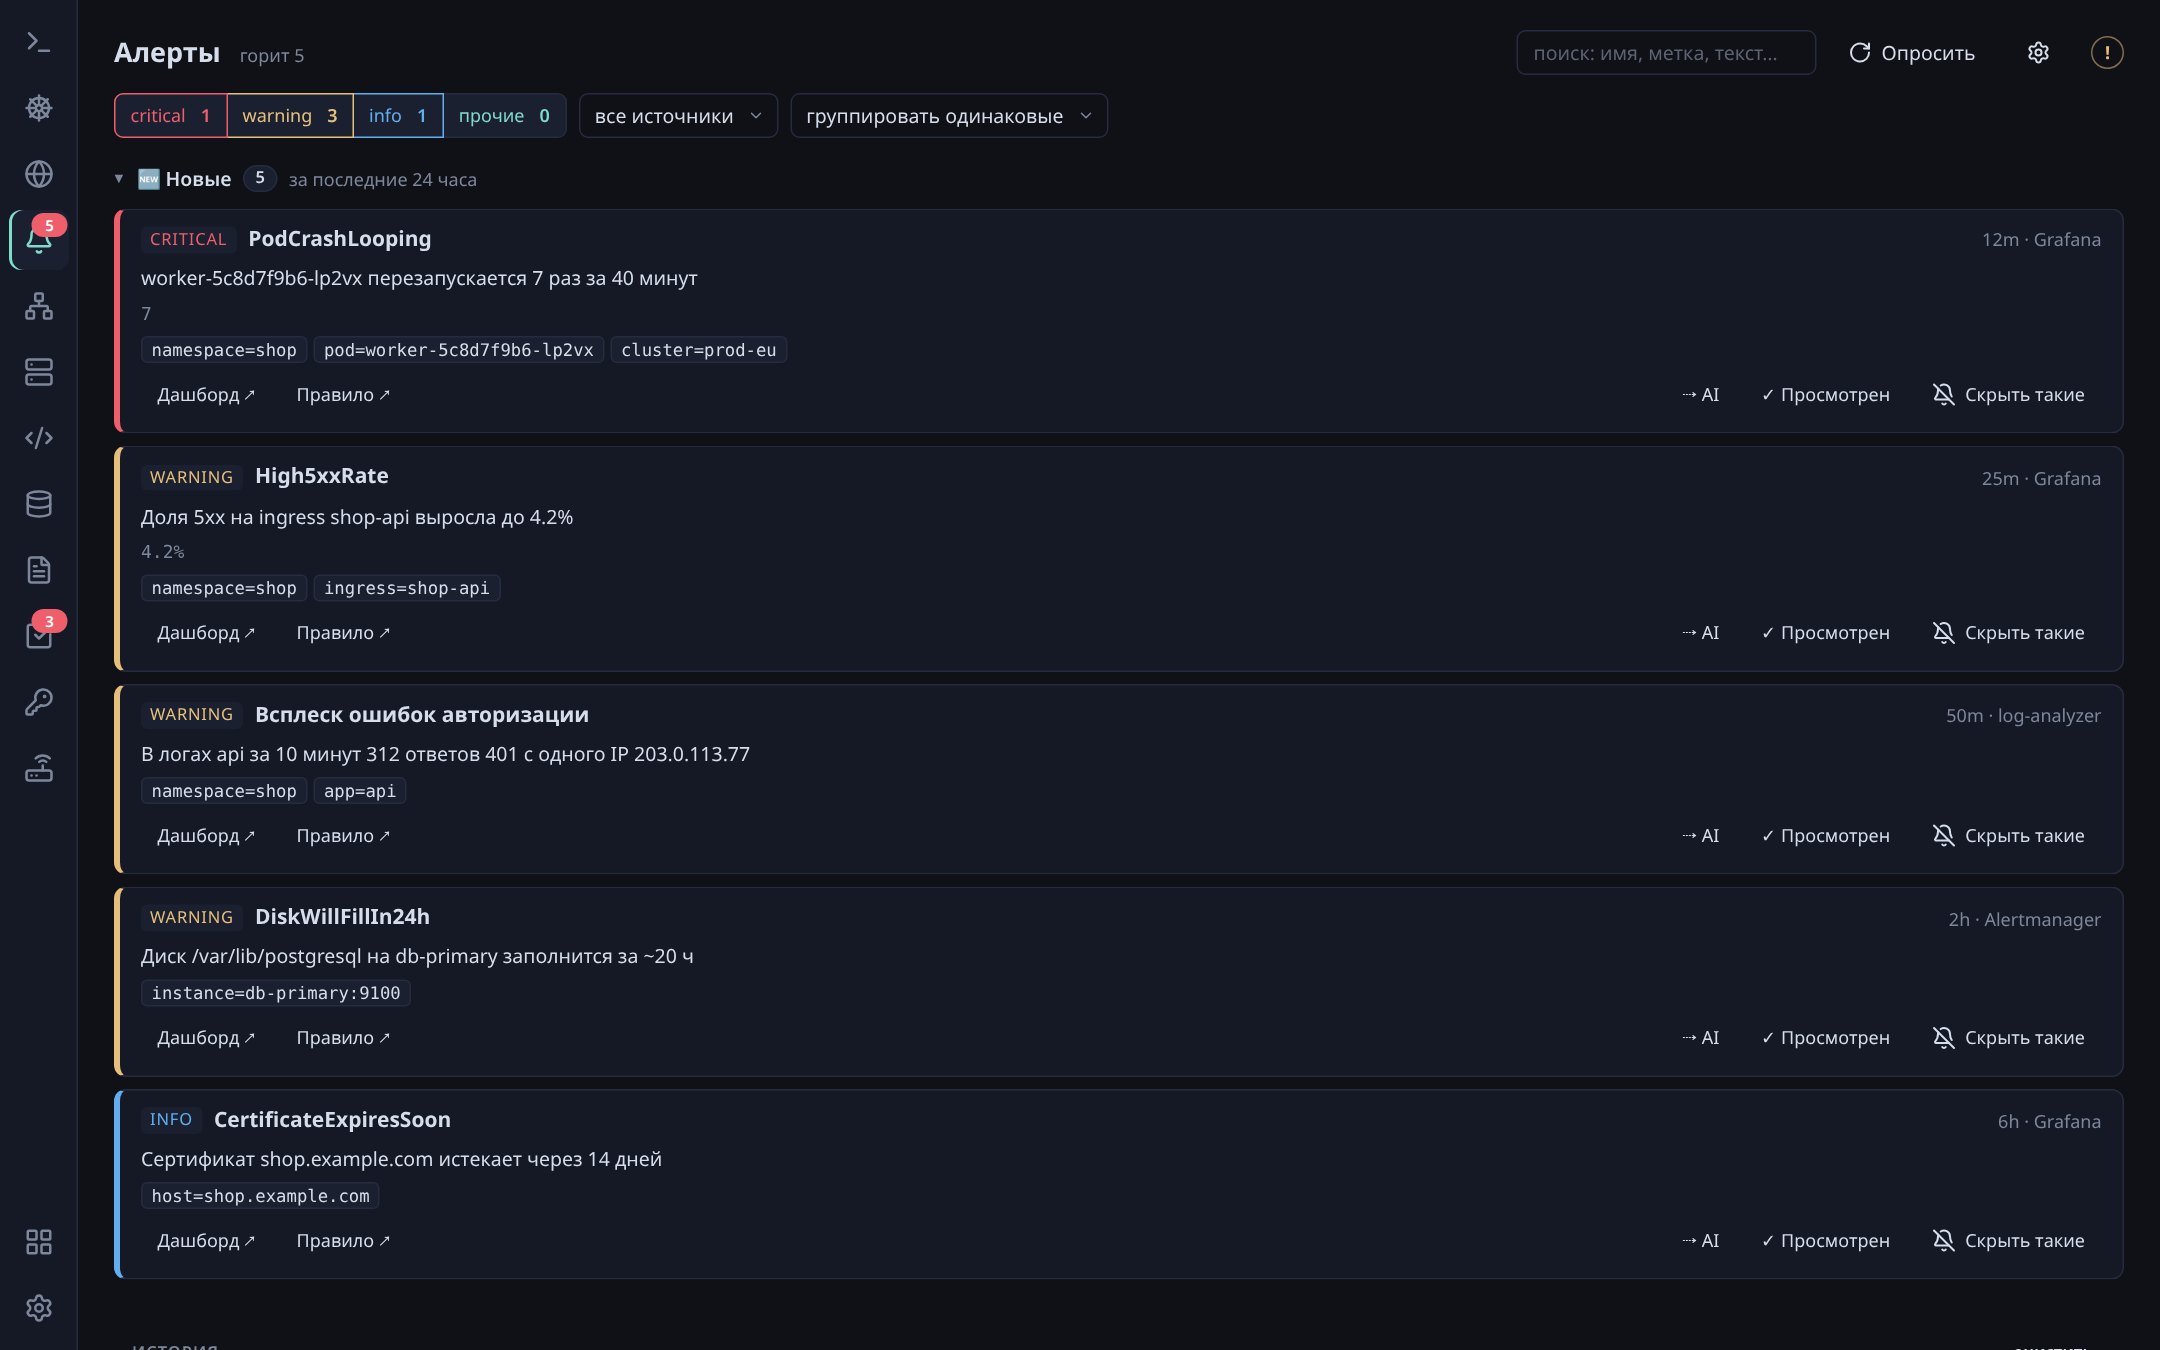2160x1350 pixels.
Task: Click the host=shop.example.com label tag
Action: point(260,1196)
